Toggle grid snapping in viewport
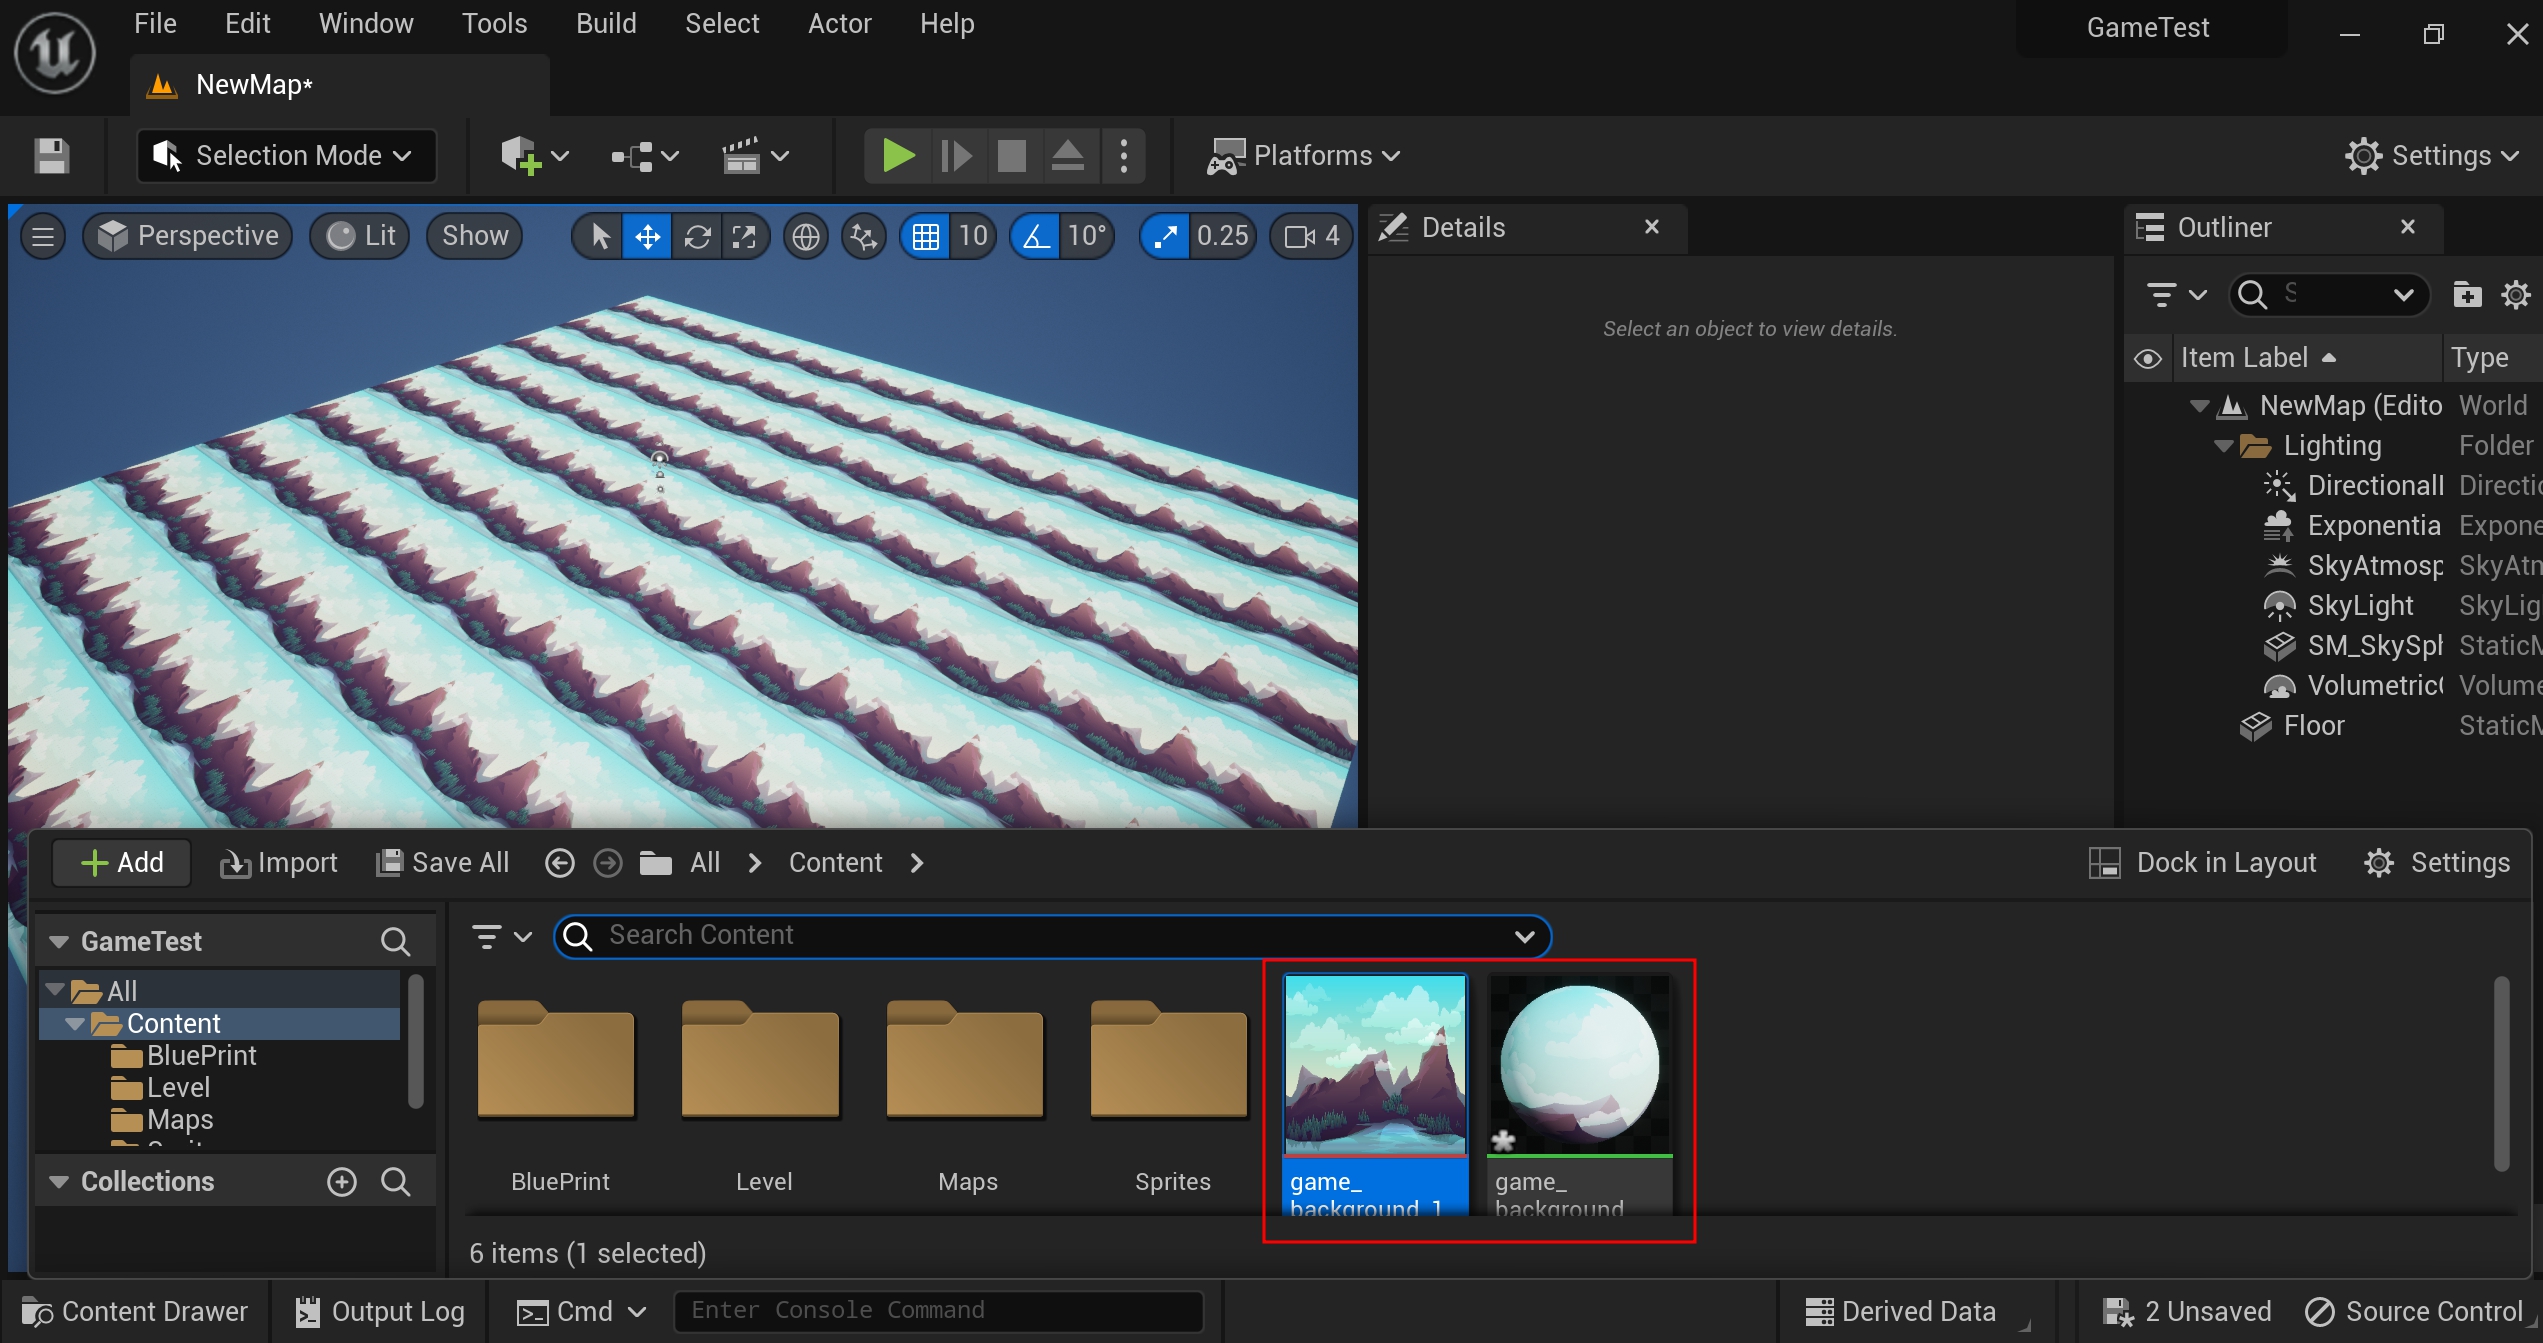The image size is (2543, 1343). pyautogui.click(x=925, y=237)
